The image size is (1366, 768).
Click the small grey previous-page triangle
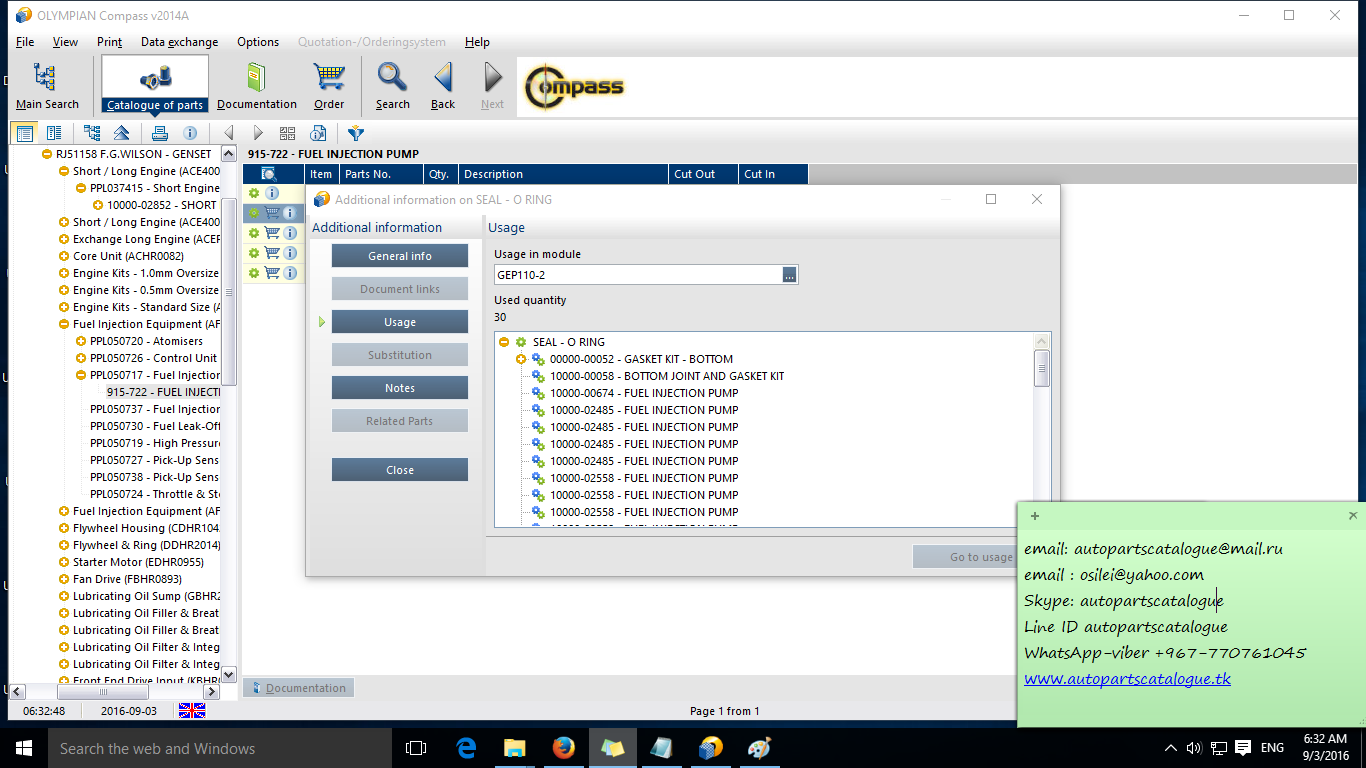tap(229, 133)
